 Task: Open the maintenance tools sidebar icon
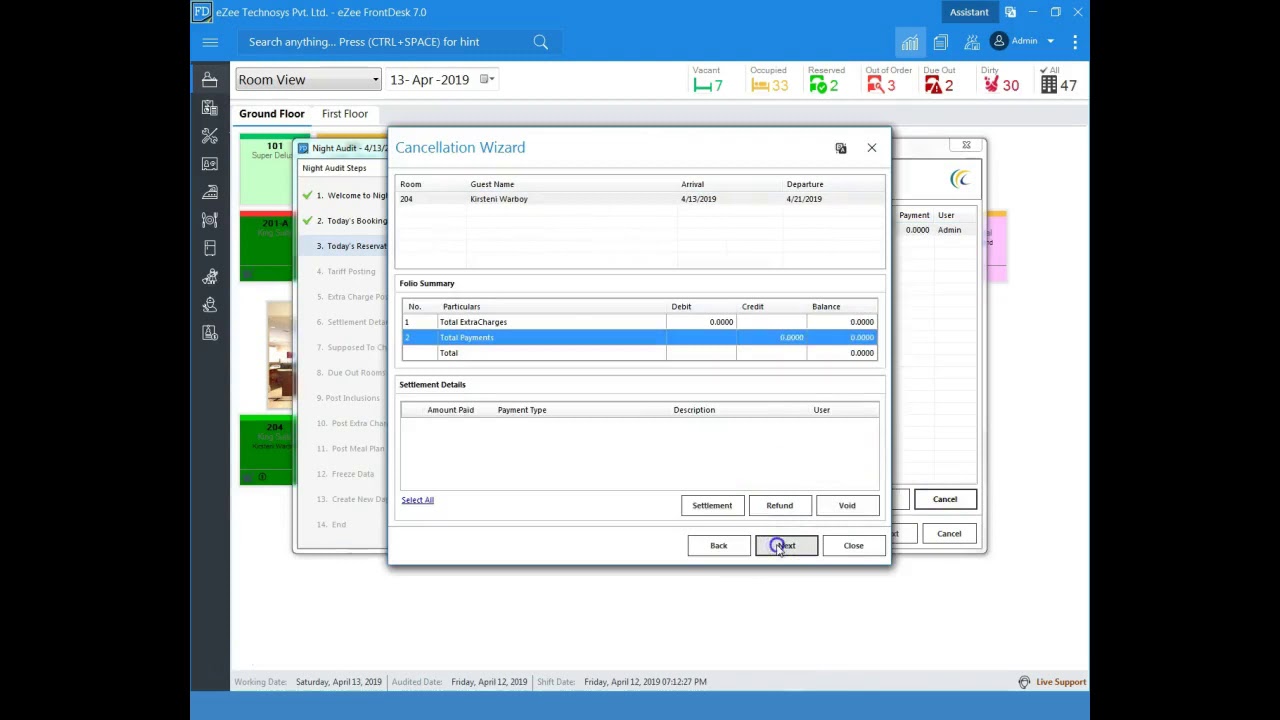(x=210, y=135)
